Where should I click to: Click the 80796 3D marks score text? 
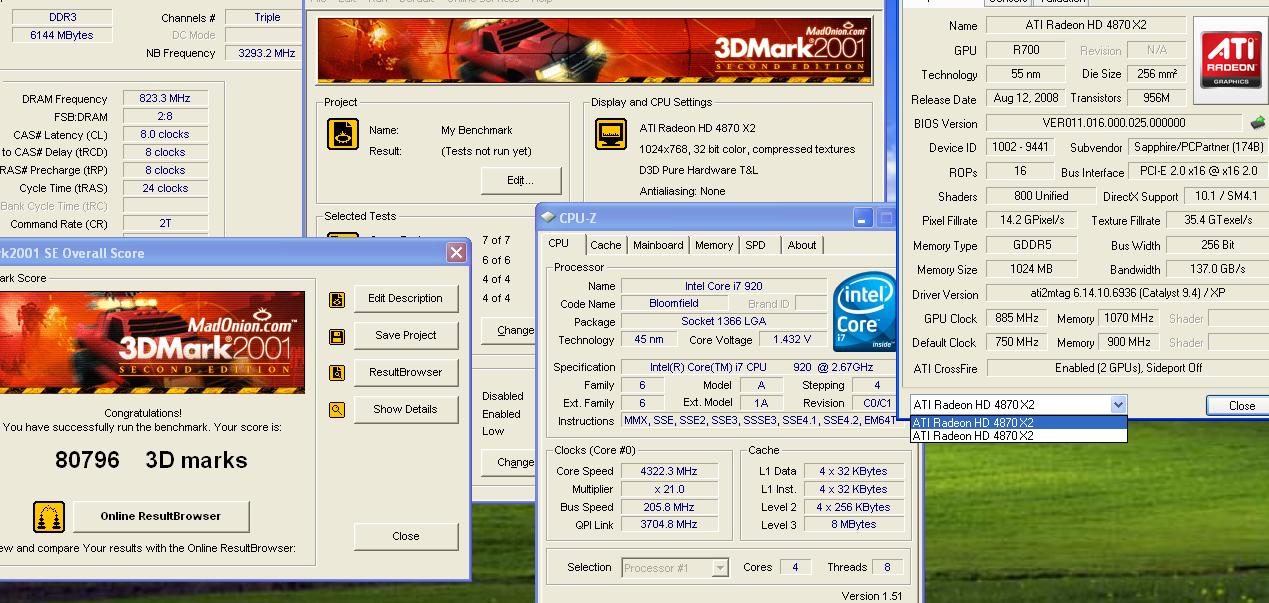151,460
